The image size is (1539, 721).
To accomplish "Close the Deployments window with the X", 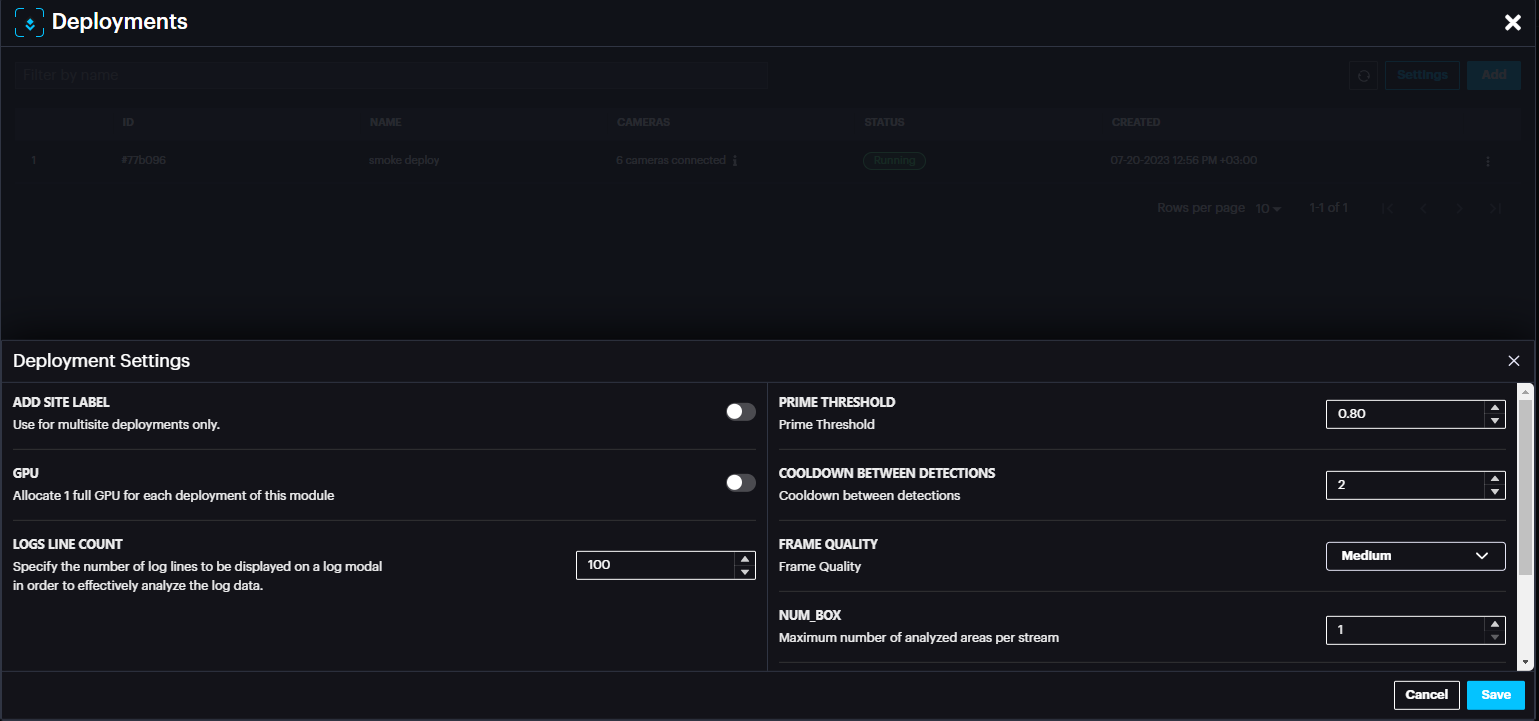I will pos(1512,23).
